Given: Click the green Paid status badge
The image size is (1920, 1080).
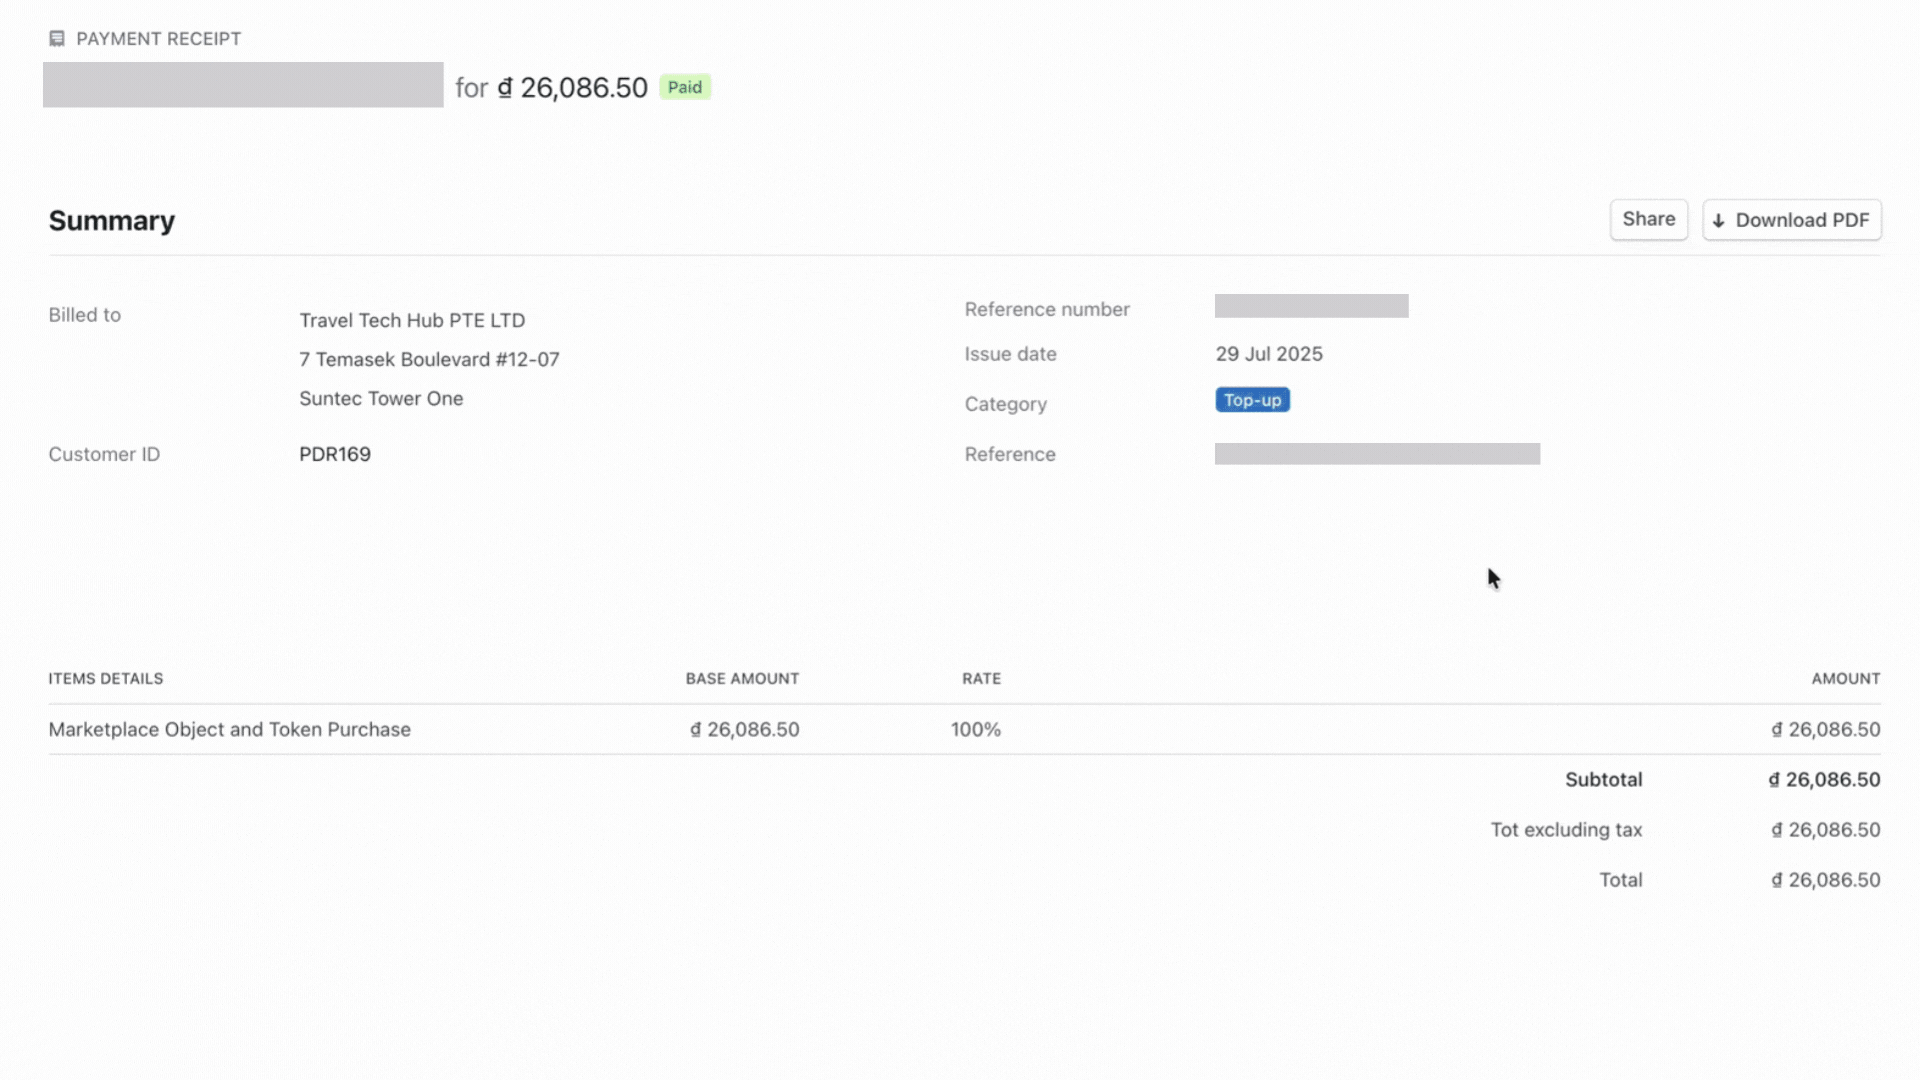Looking at the screenshot, I should click(685, 87).
